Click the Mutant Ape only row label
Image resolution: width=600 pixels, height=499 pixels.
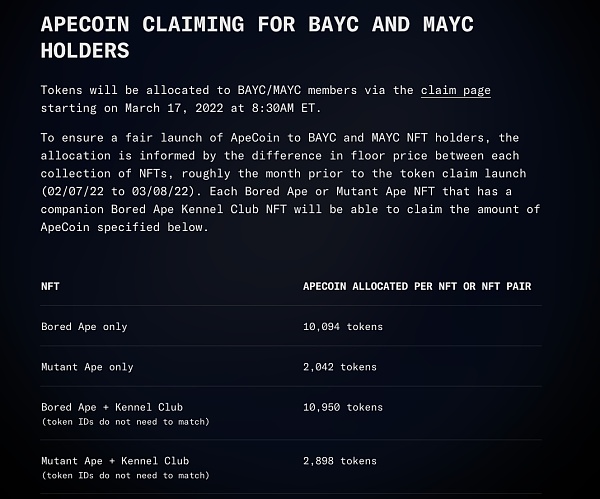87,367
